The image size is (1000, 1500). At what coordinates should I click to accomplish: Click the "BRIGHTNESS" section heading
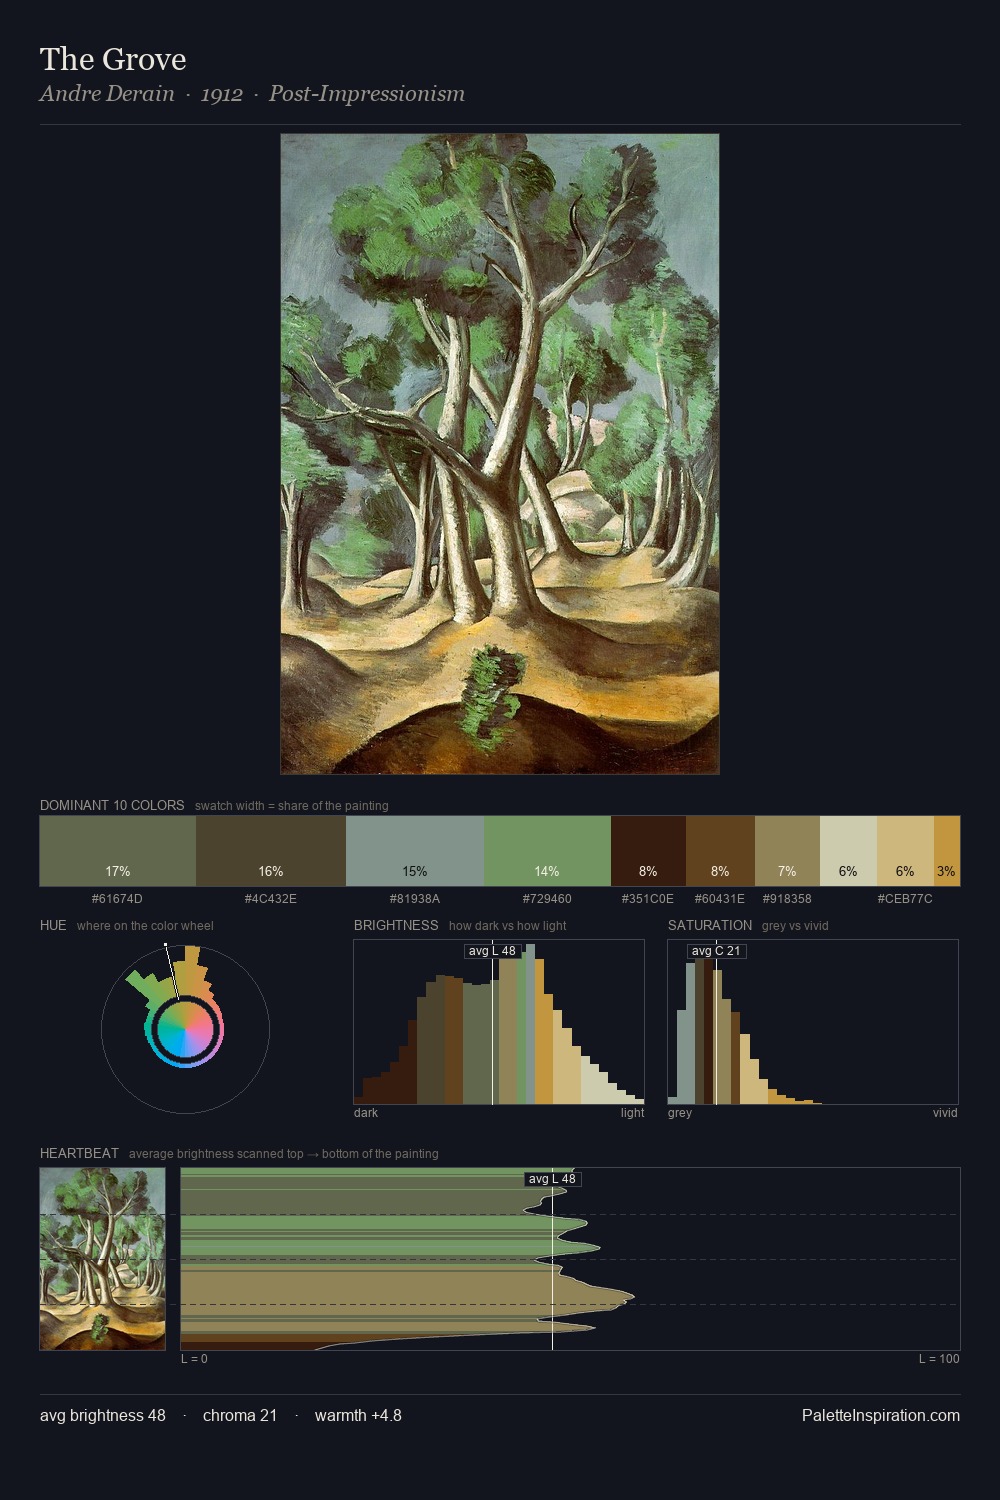coord(396,925)
